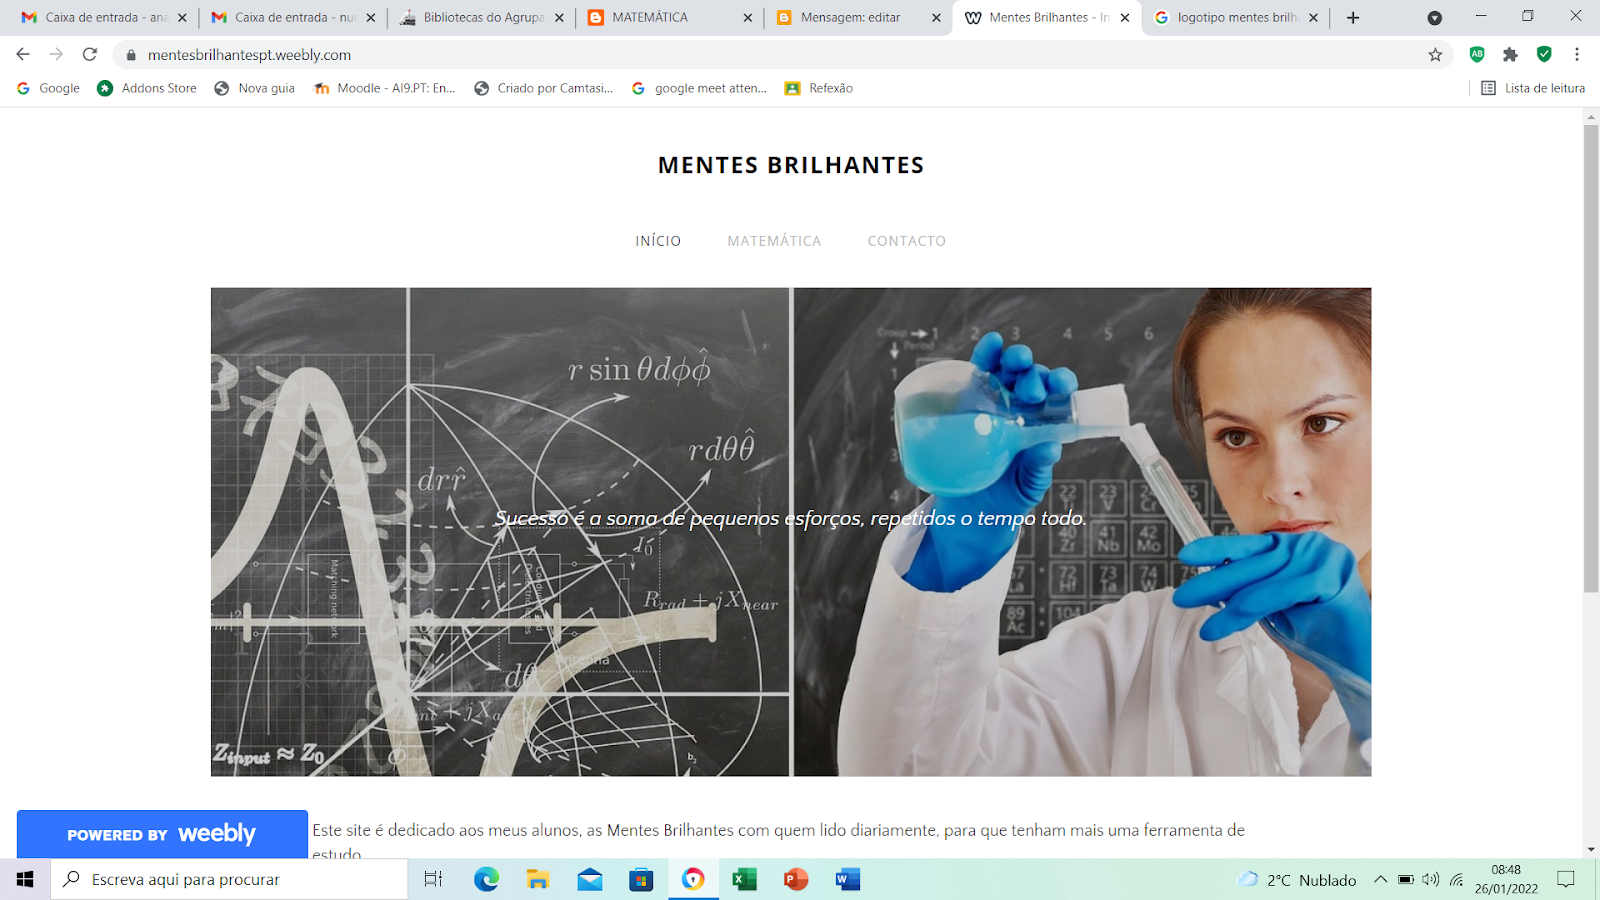The height and width of the screenshot is (900, 1600).
Task: Open Excel from the taskbar
Action: 744,879
